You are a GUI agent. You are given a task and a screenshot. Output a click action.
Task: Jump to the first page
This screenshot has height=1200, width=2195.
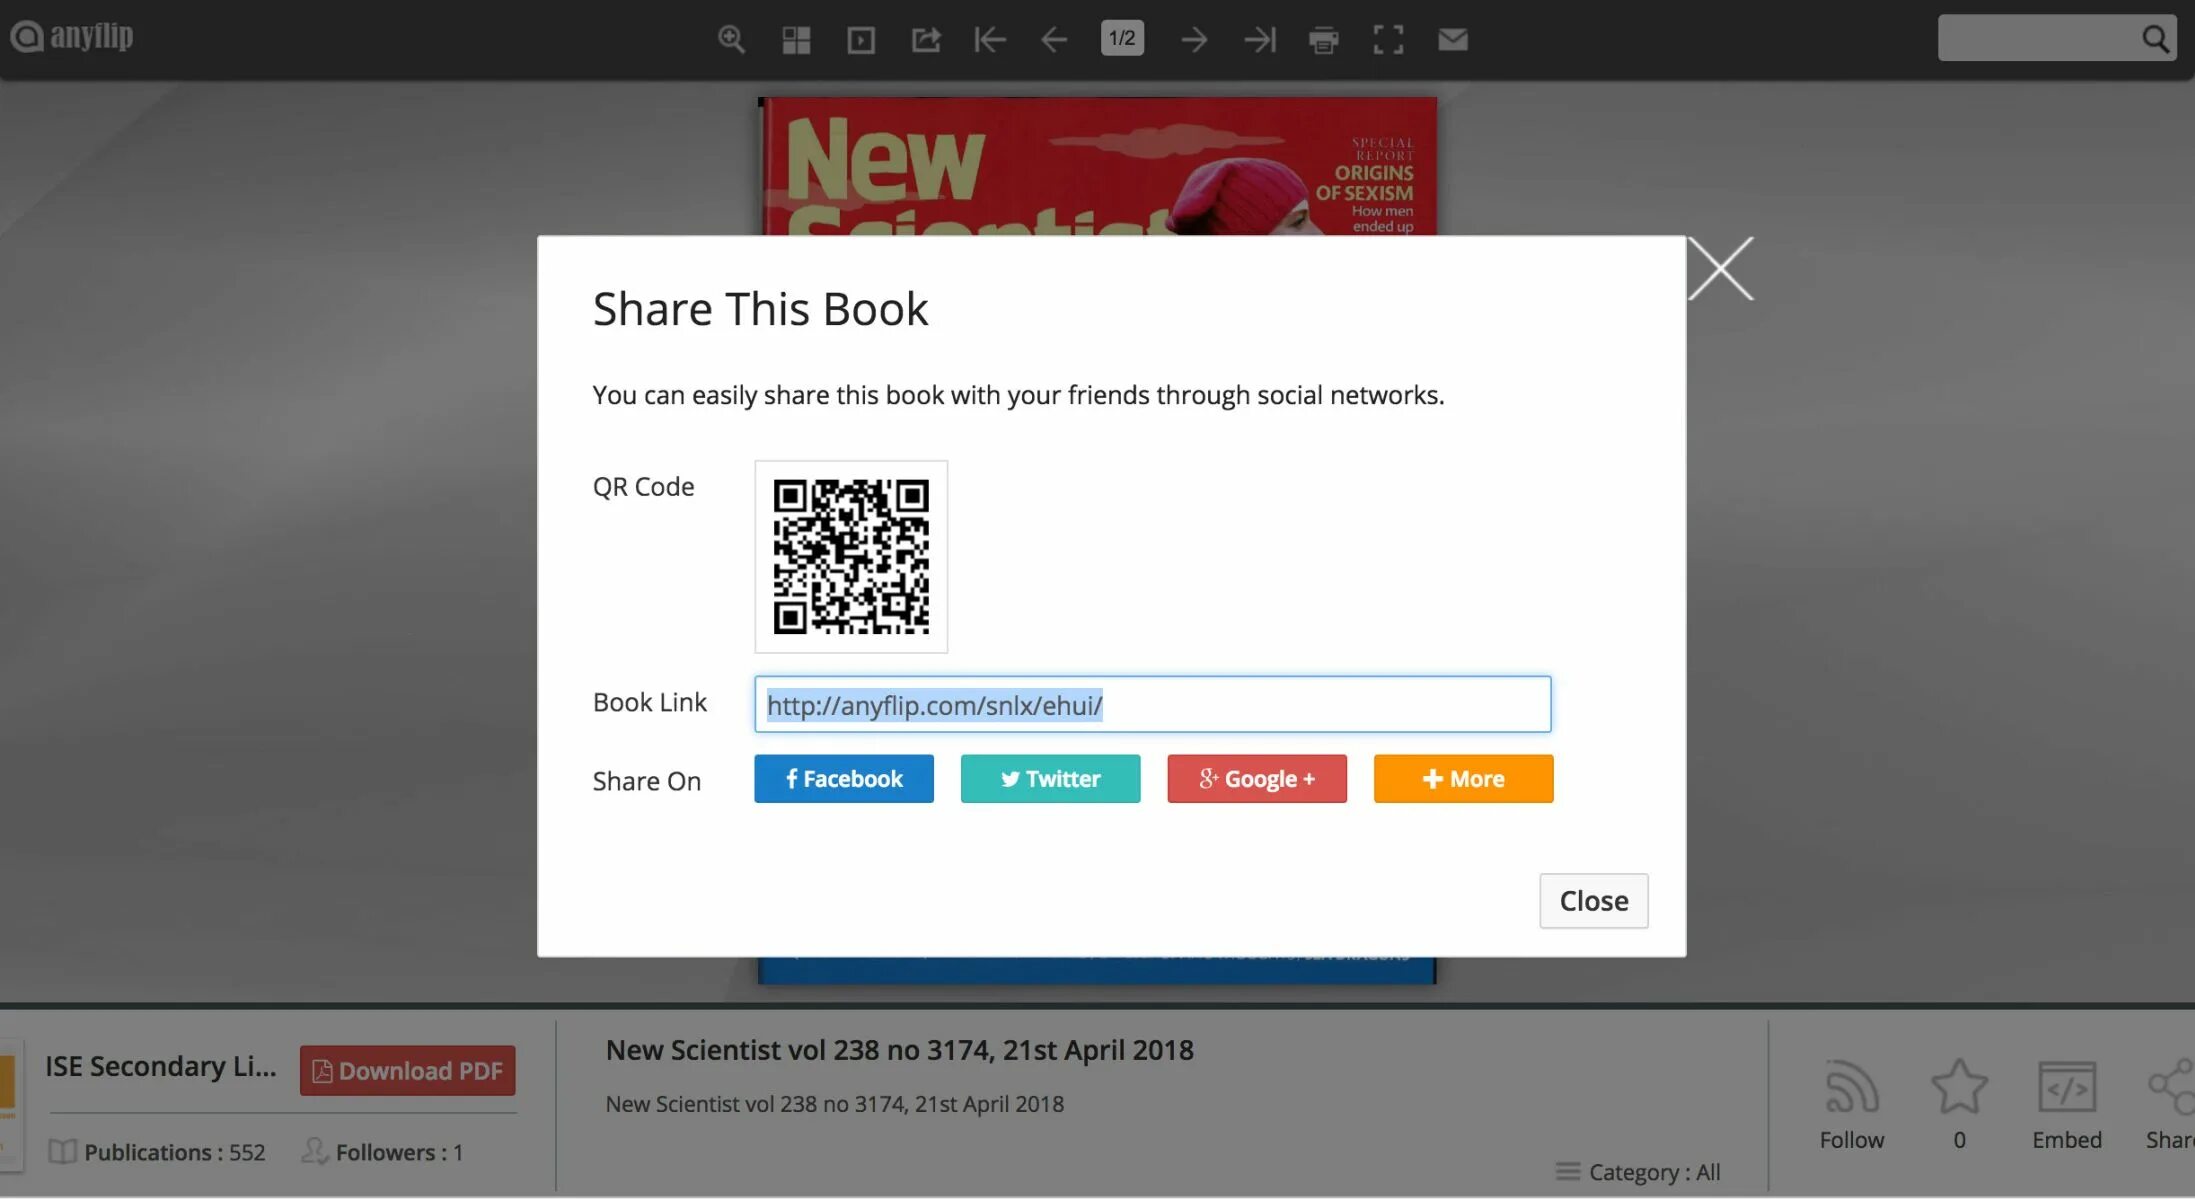[990, 40]
